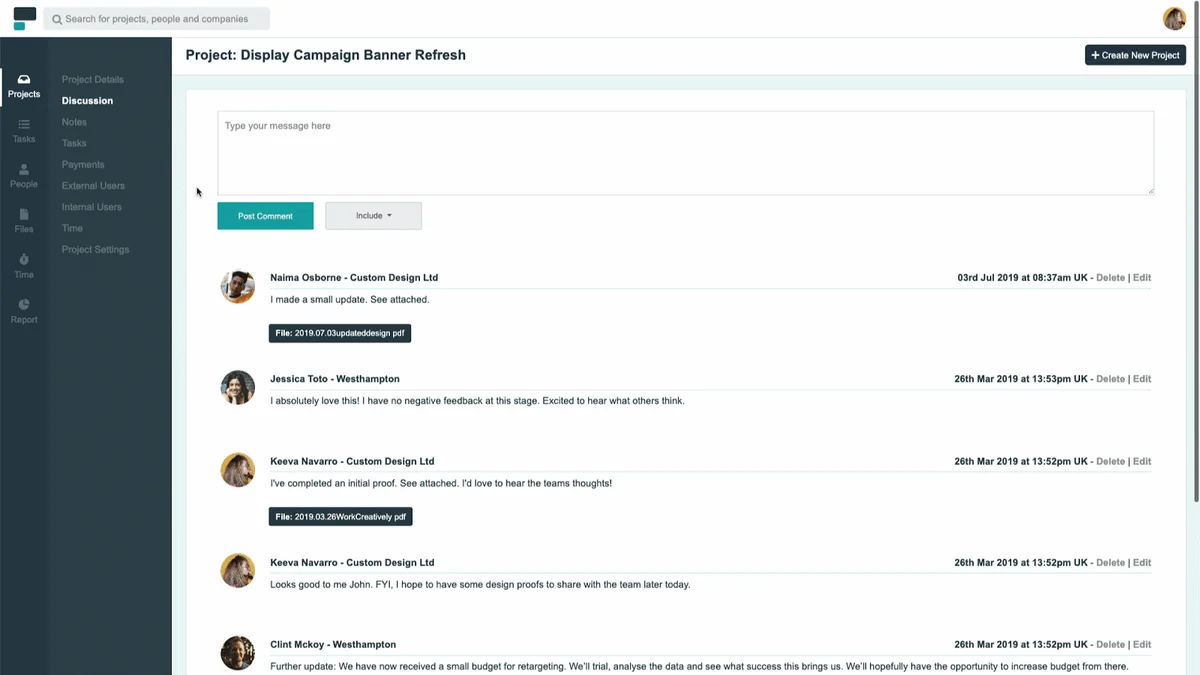
Task: Select Project Details in project menu
Action: tap(92, 79)
